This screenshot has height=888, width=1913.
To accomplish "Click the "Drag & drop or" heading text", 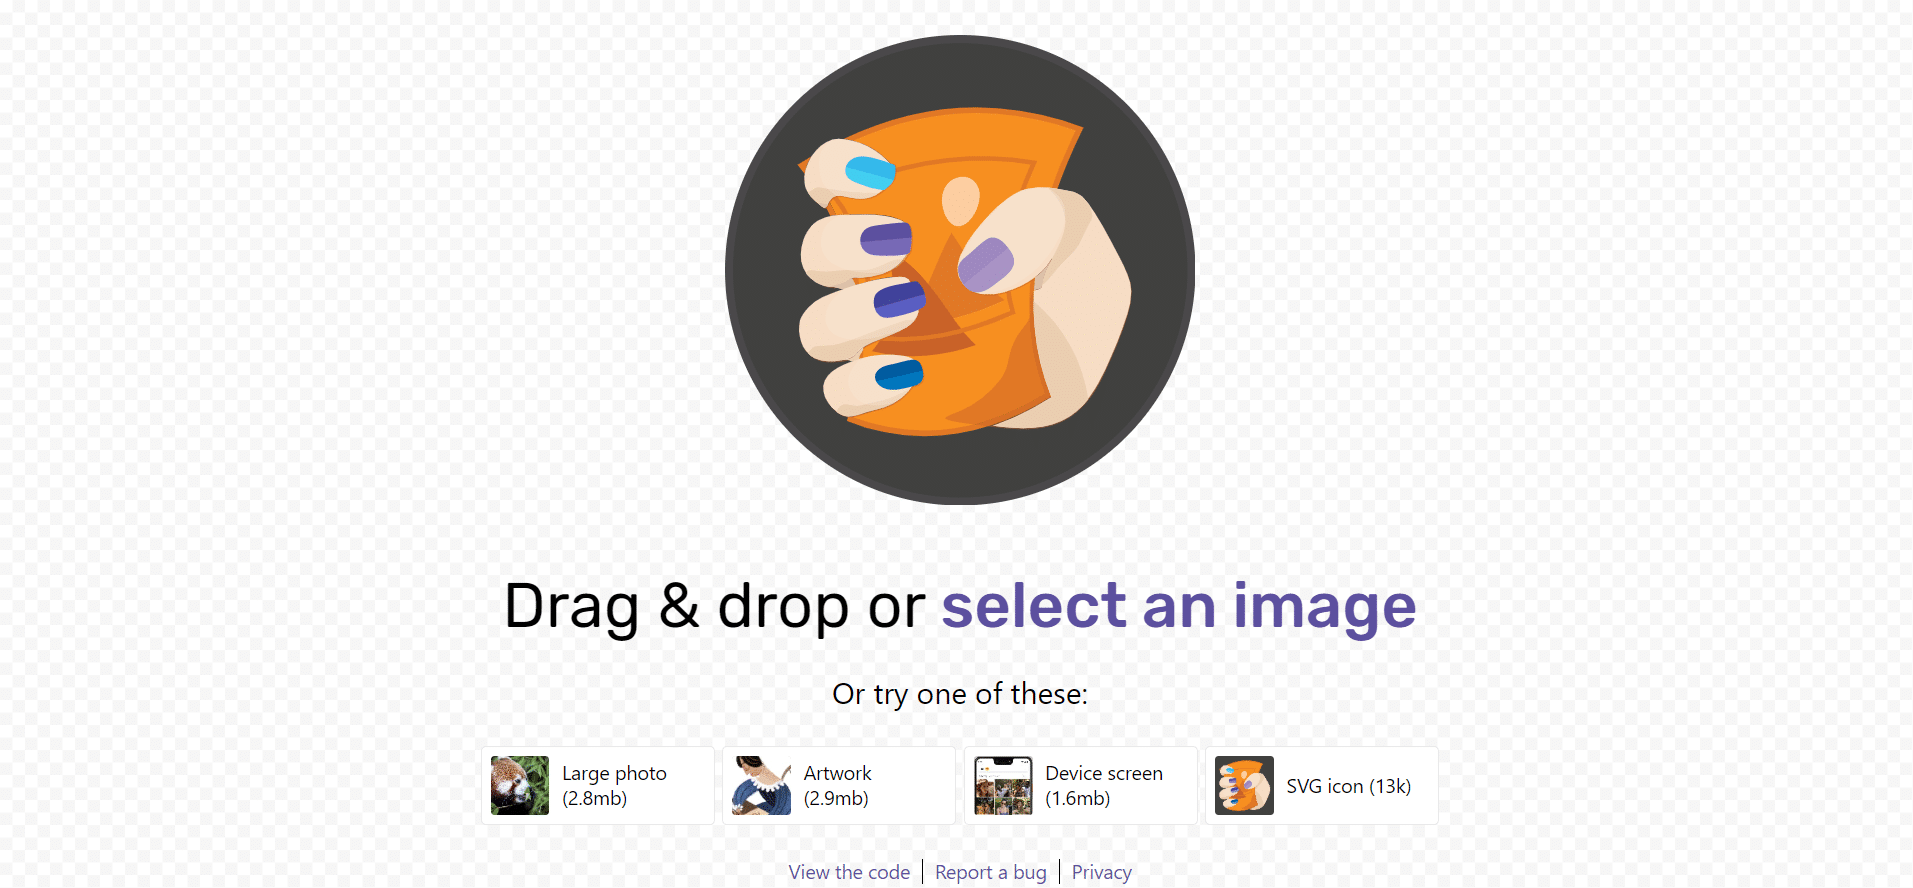I will [715, 606].
